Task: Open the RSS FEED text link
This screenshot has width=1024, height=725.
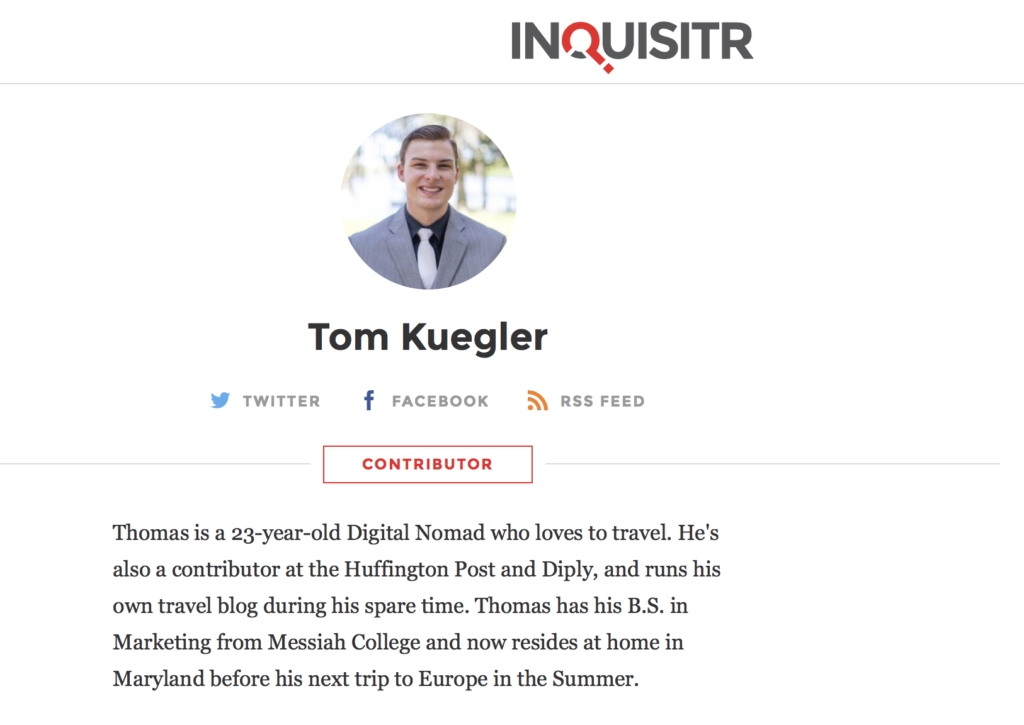Action: (x=602, y=401)
